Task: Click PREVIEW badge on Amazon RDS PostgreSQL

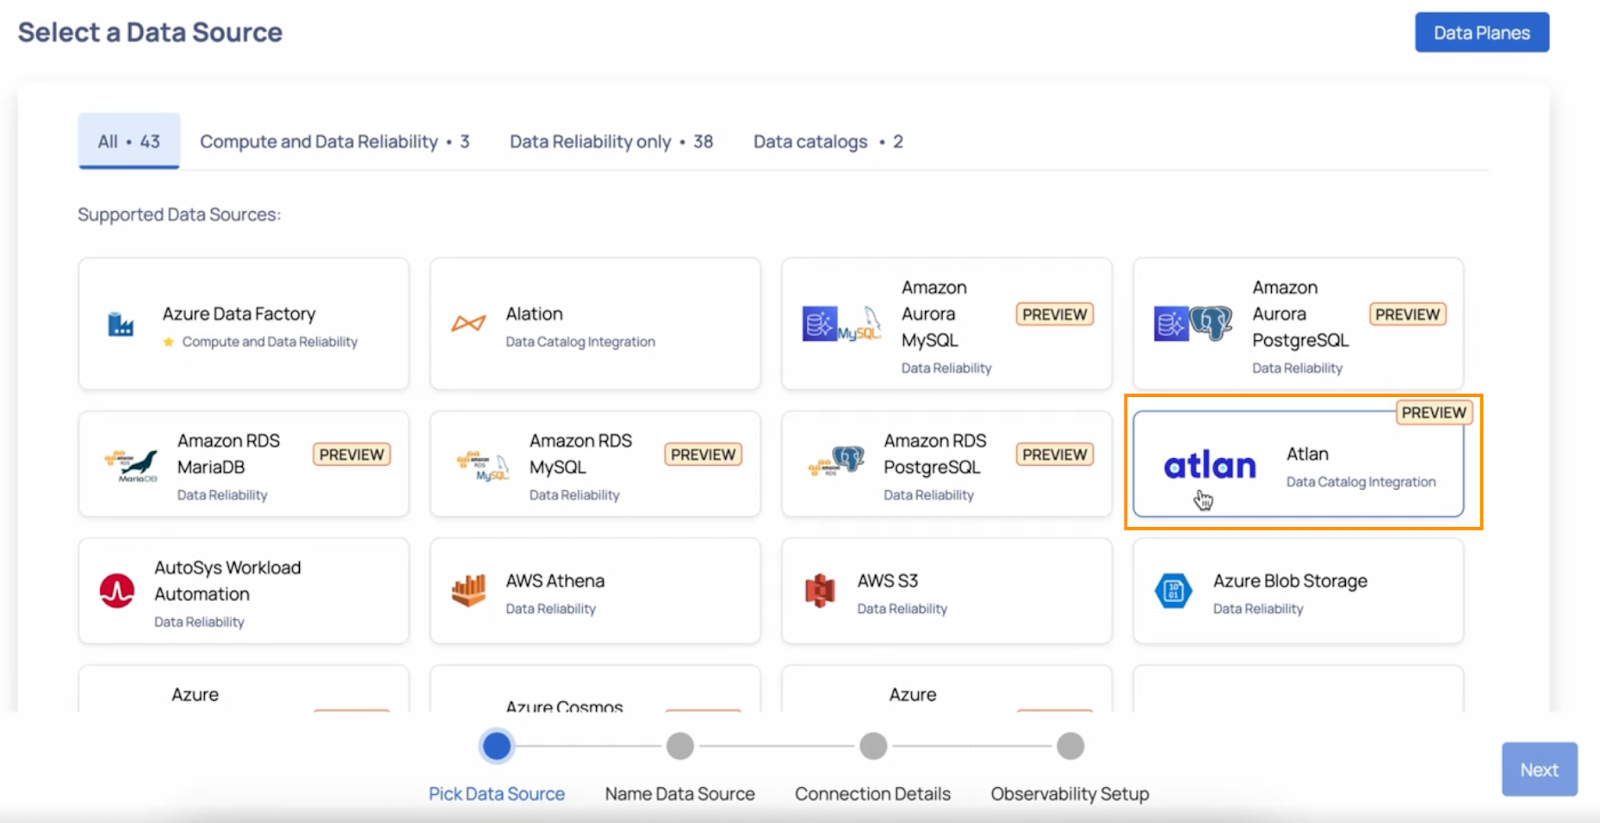Action: (x=1054, y=455)
